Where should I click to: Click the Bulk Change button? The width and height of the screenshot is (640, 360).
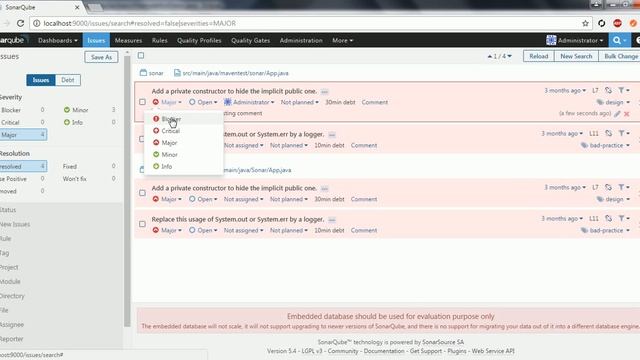click(620, 56)
